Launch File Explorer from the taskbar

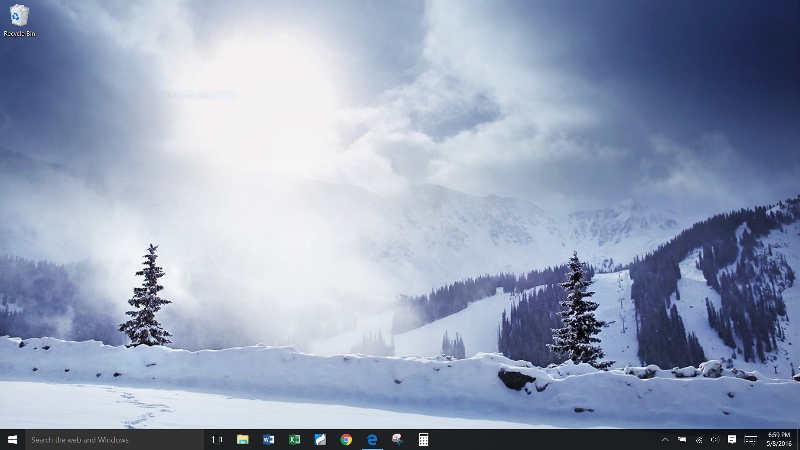pyautogui.click(x=243, y=439)
